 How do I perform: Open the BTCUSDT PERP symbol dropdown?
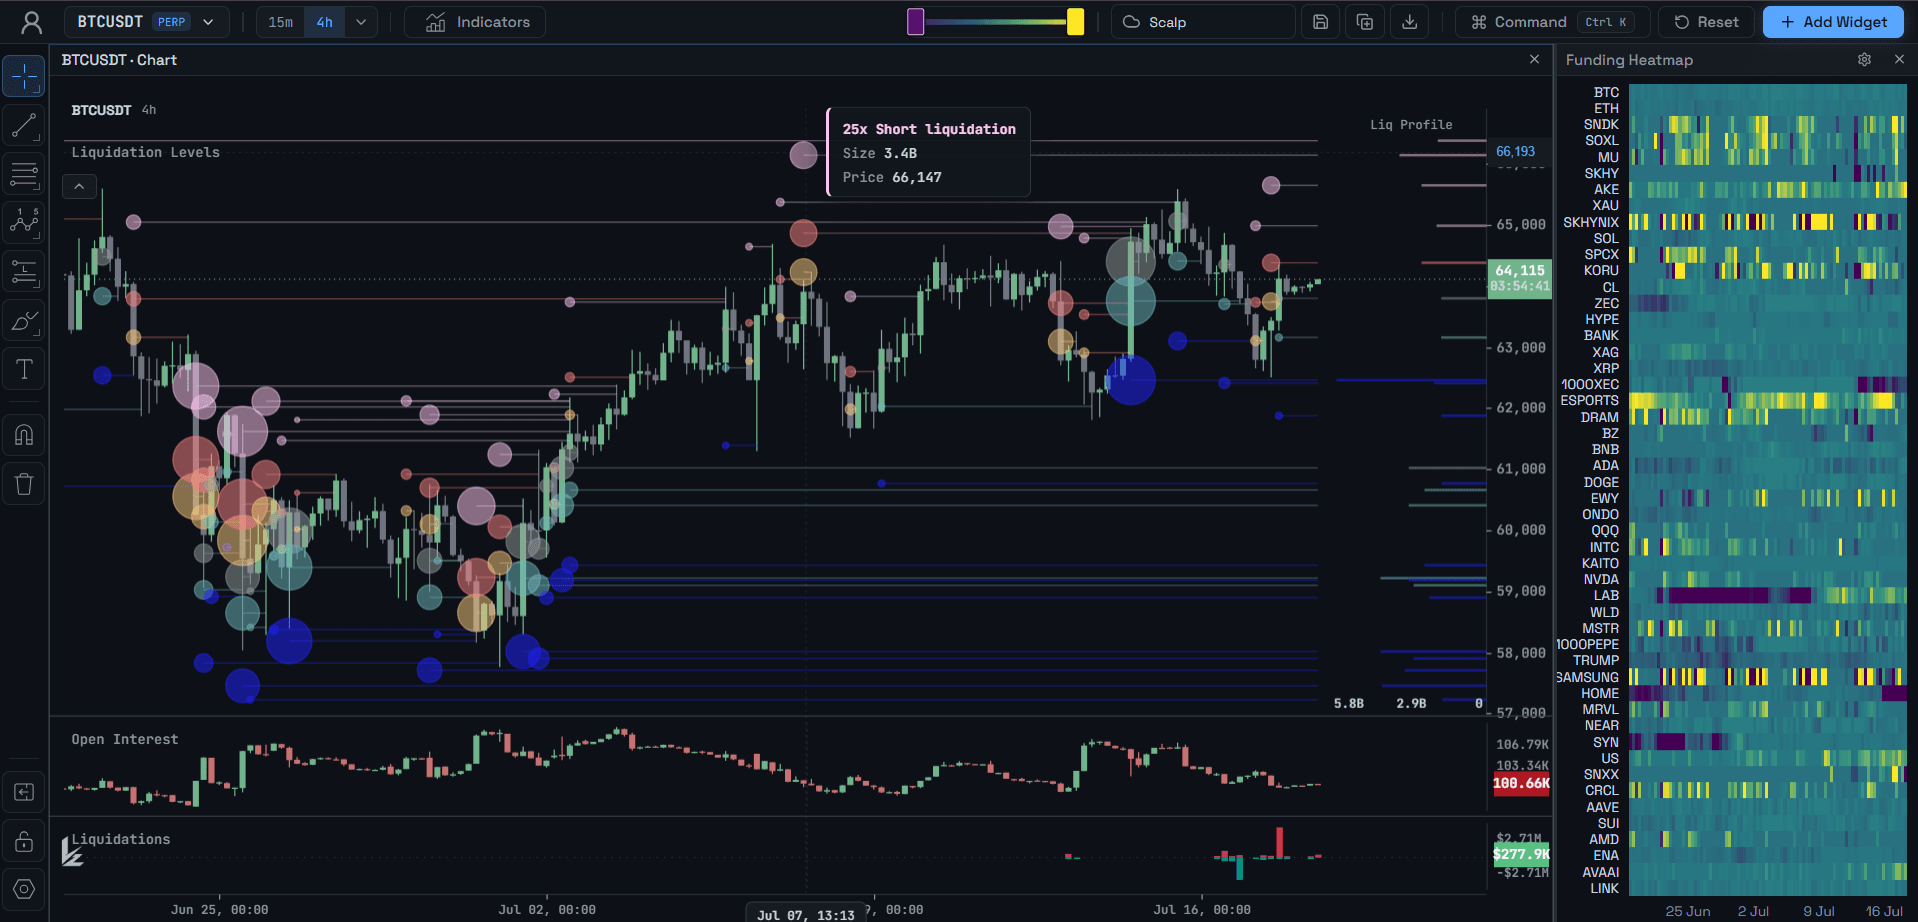(146, 22)
